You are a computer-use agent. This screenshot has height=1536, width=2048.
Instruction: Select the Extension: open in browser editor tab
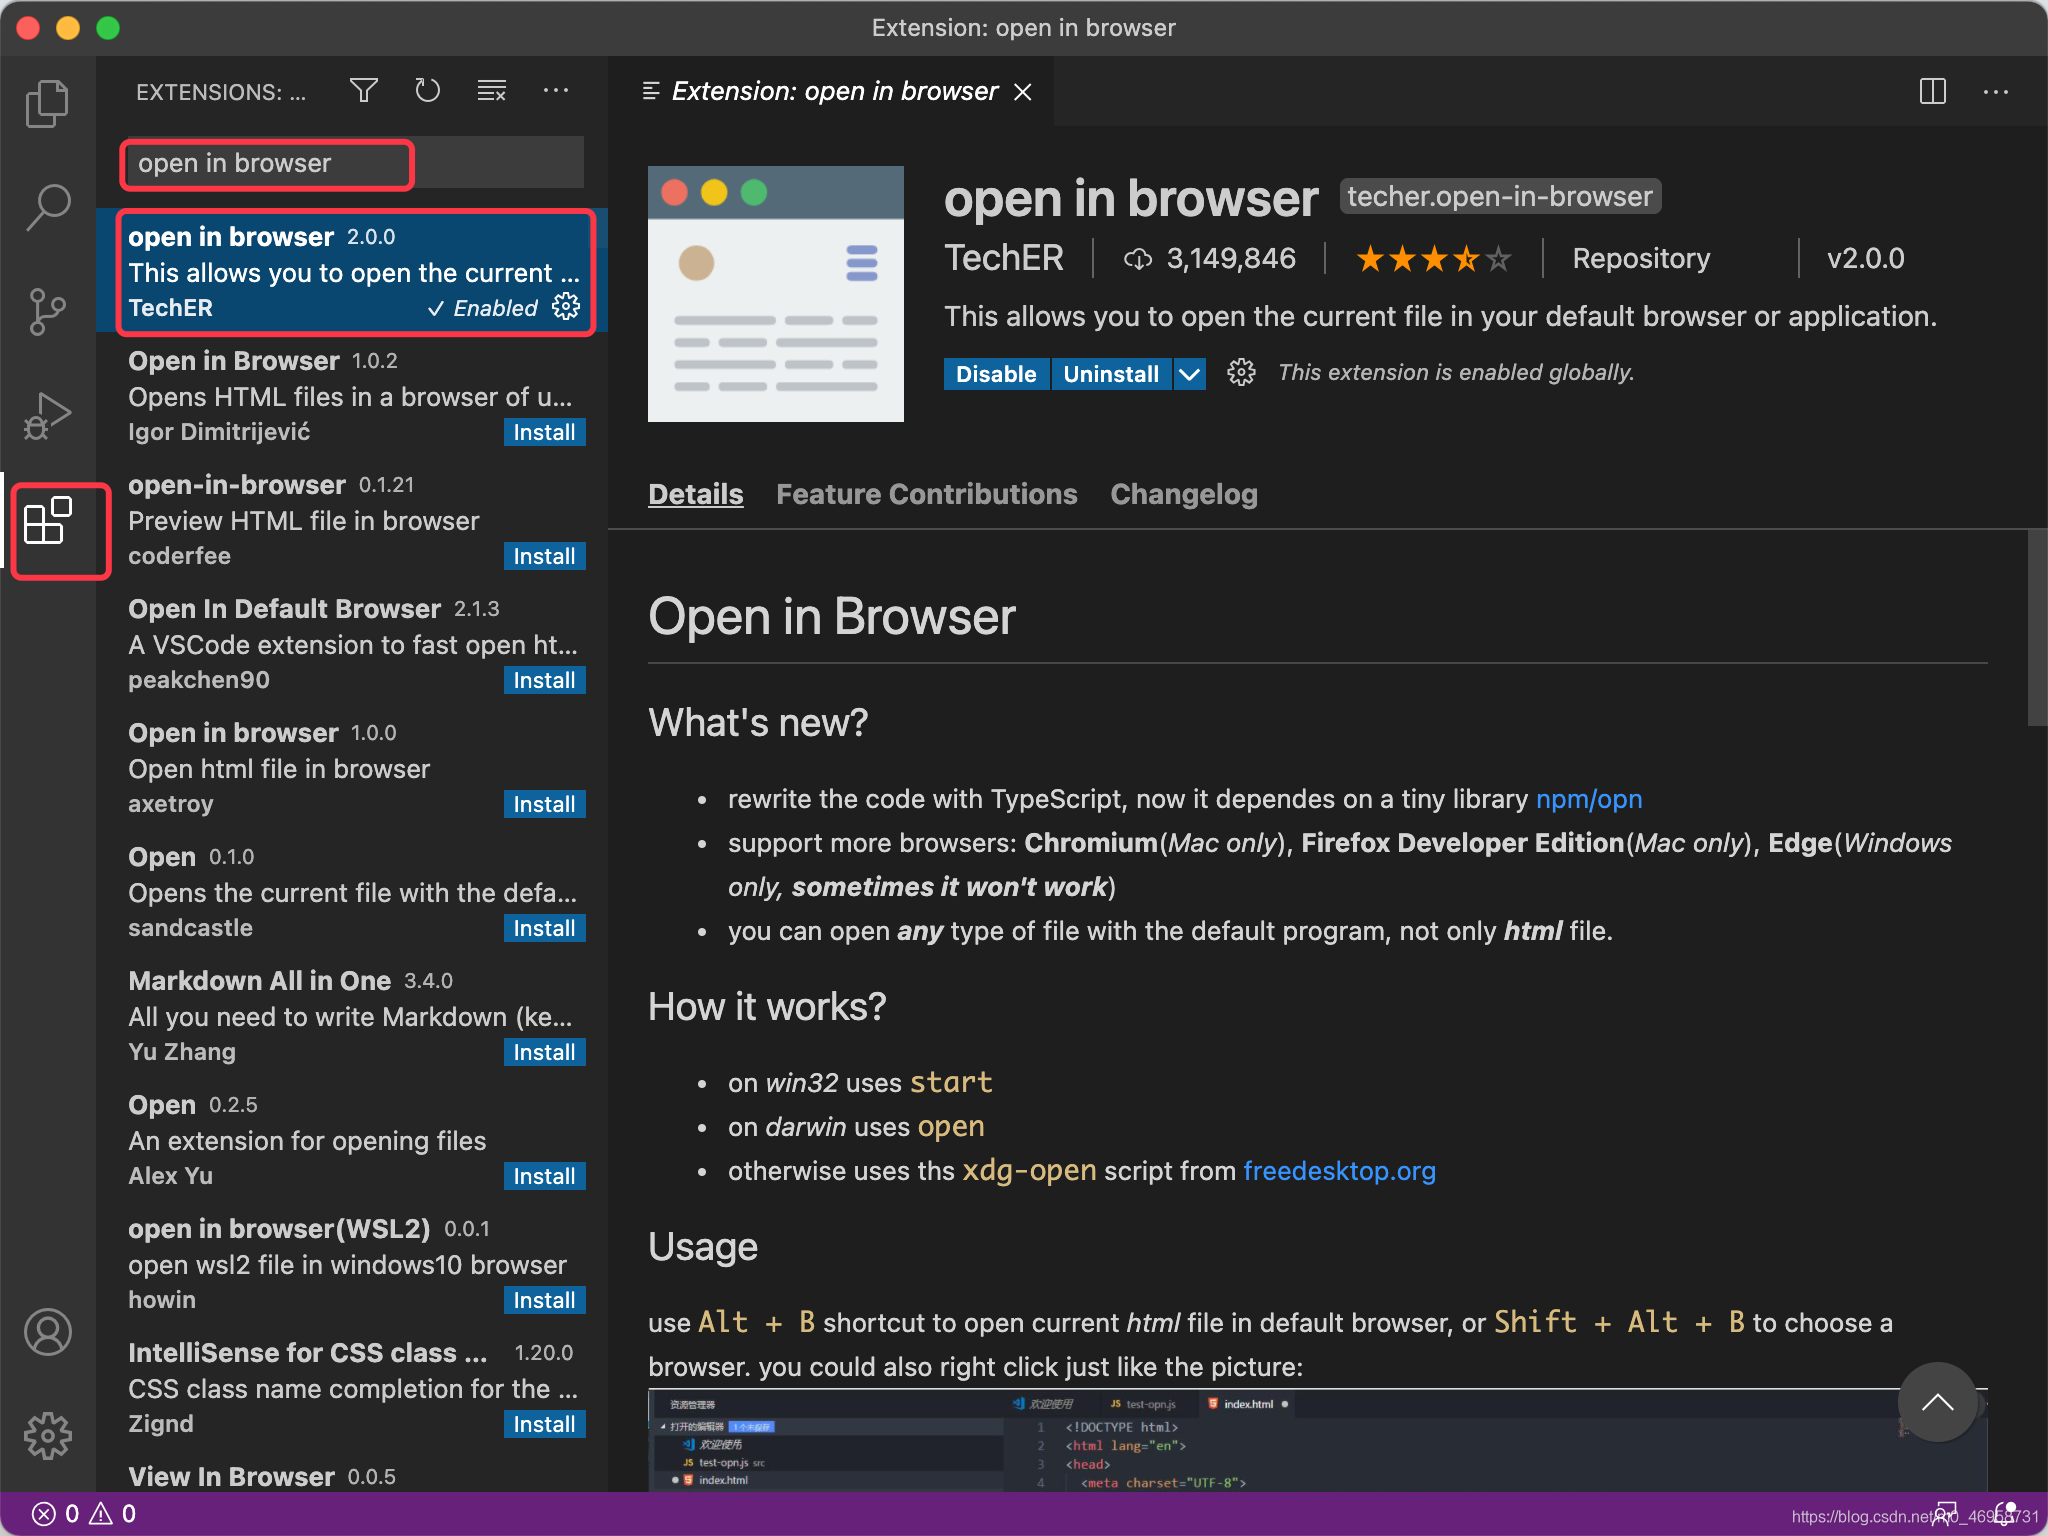(x=832, y=92)
